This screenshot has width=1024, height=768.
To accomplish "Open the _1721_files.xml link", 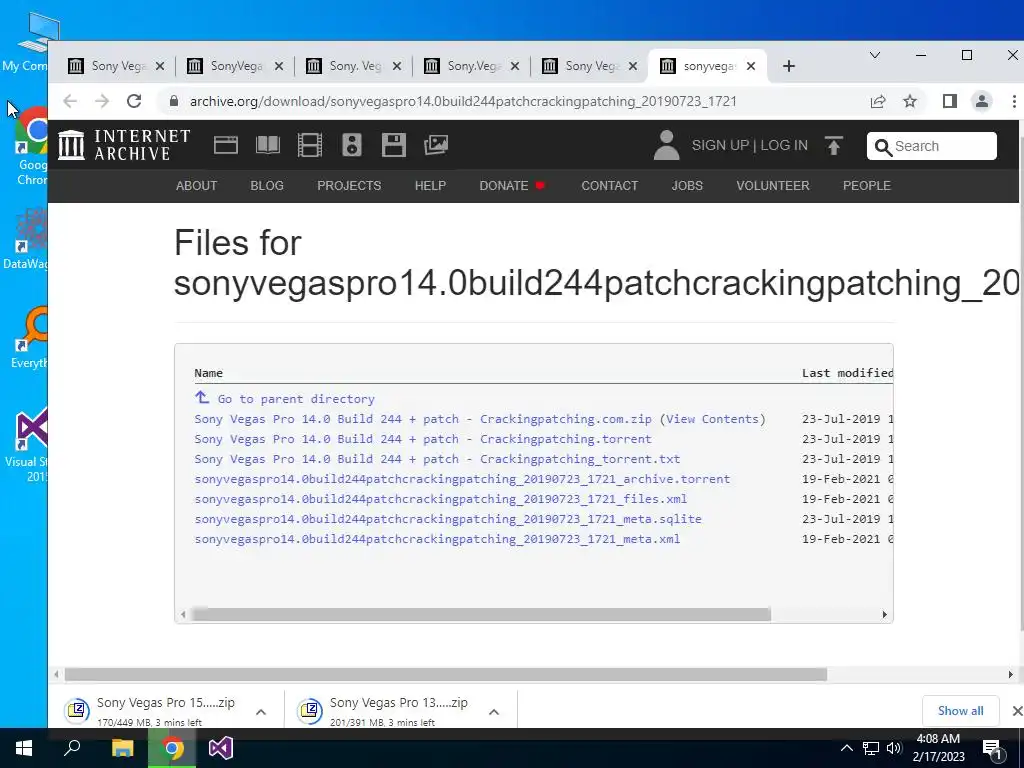I will point(440,499).
